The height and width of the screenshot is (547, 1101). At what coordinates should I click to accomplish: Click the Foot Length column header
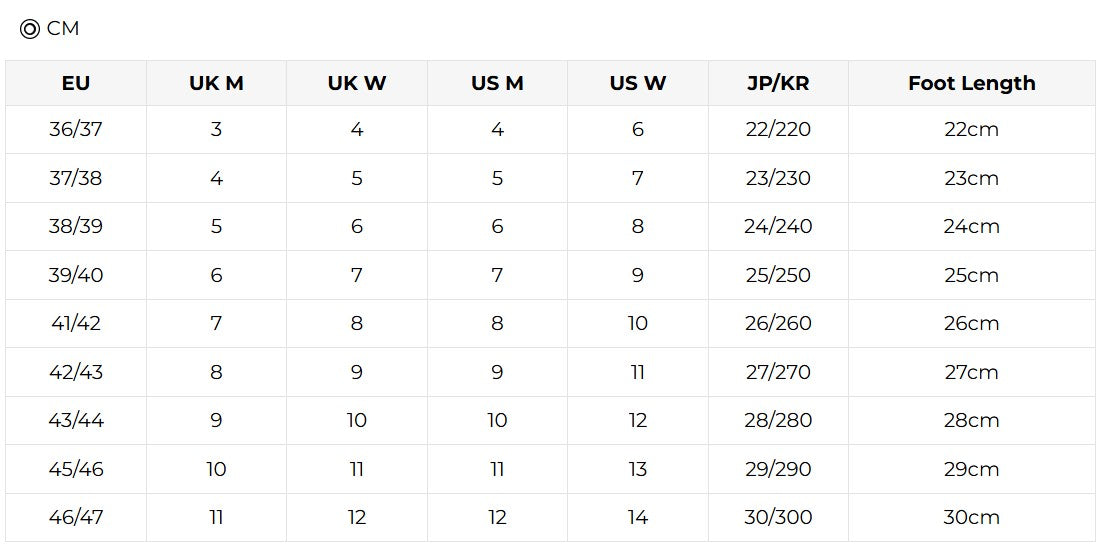[971, 83]
